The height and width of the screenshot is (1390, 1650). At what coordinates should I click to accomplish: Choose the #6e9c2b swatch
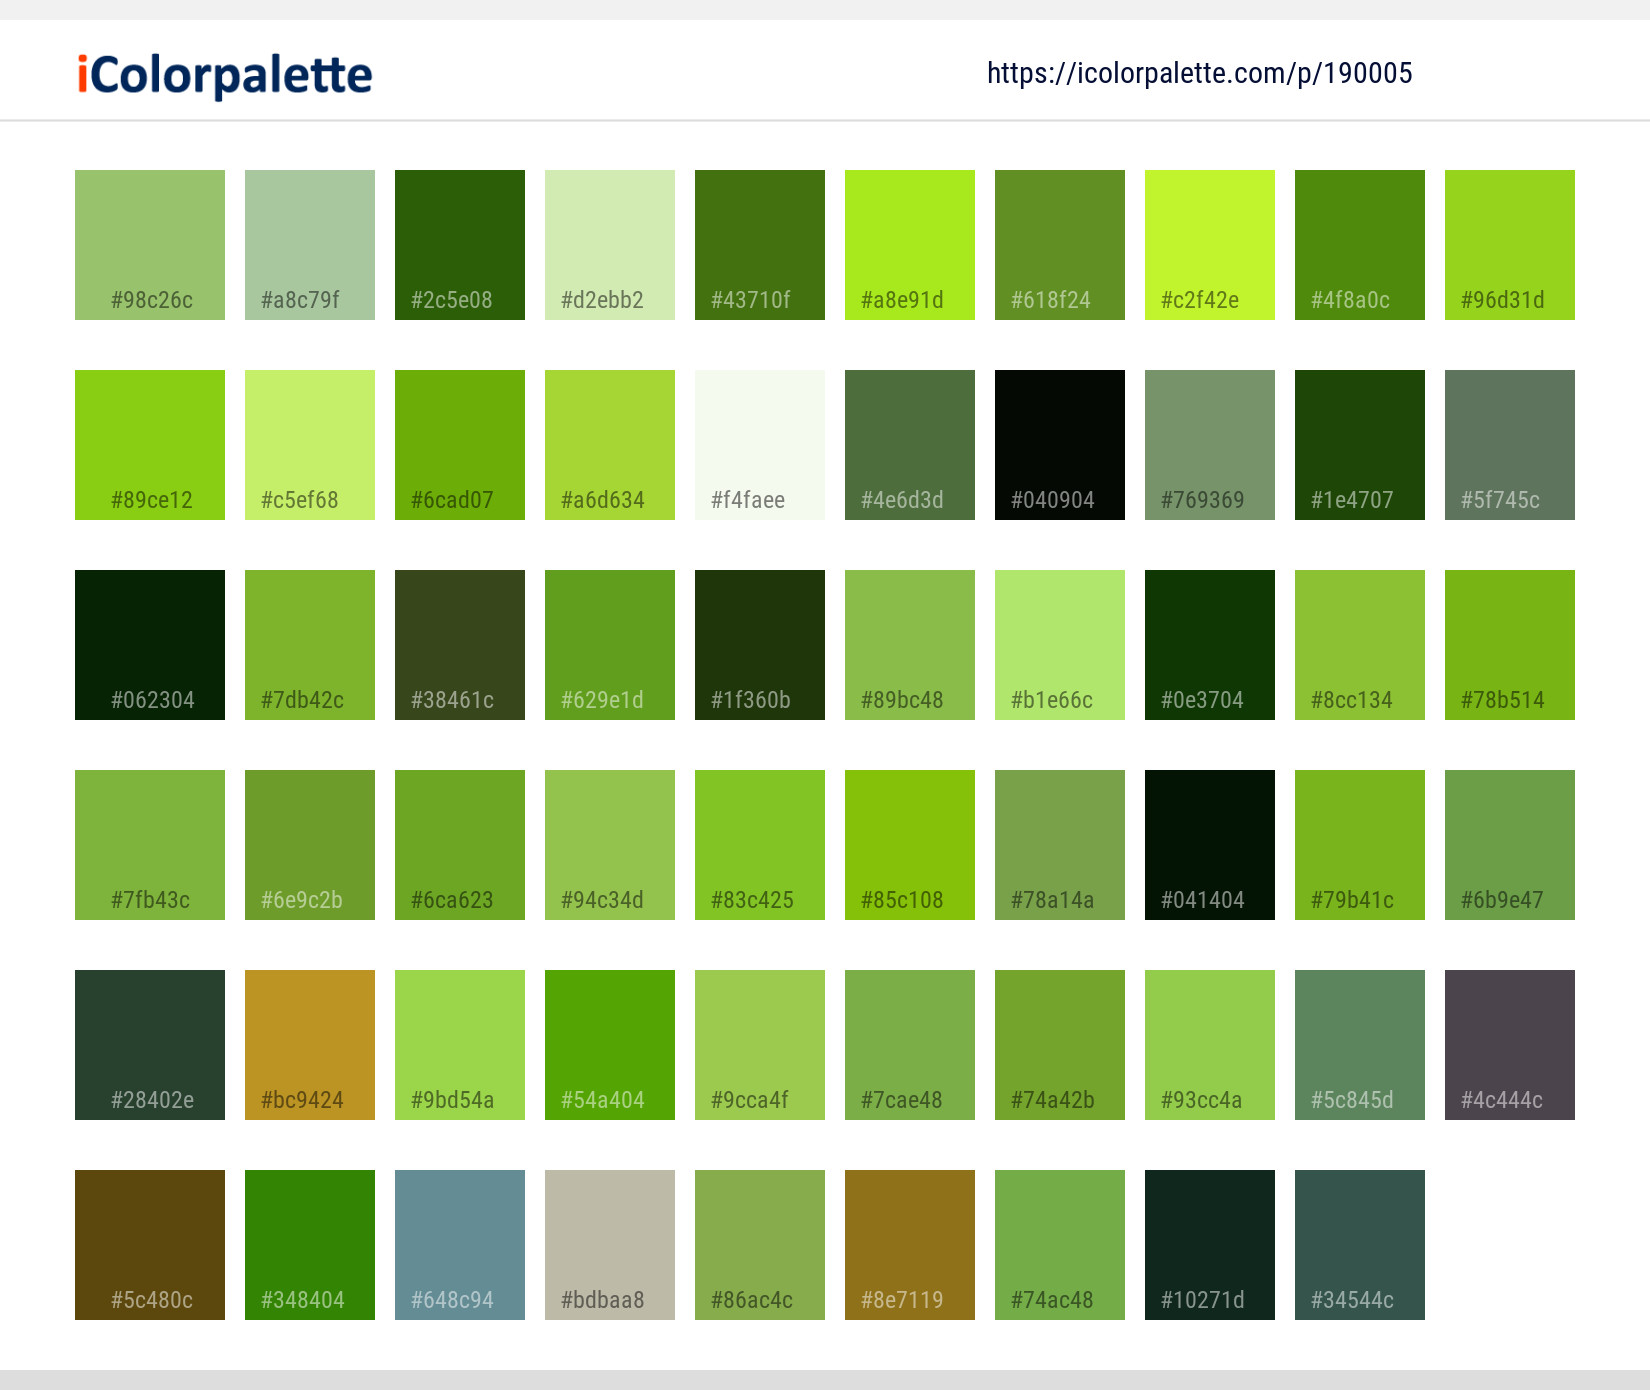click(310, 845)
